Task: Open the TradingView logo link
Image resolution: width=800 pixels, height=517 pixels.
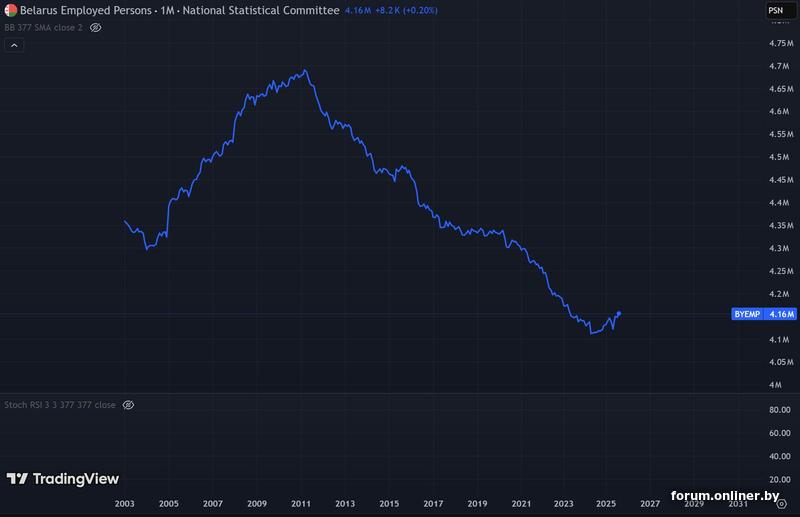Action: coord(62,479)
